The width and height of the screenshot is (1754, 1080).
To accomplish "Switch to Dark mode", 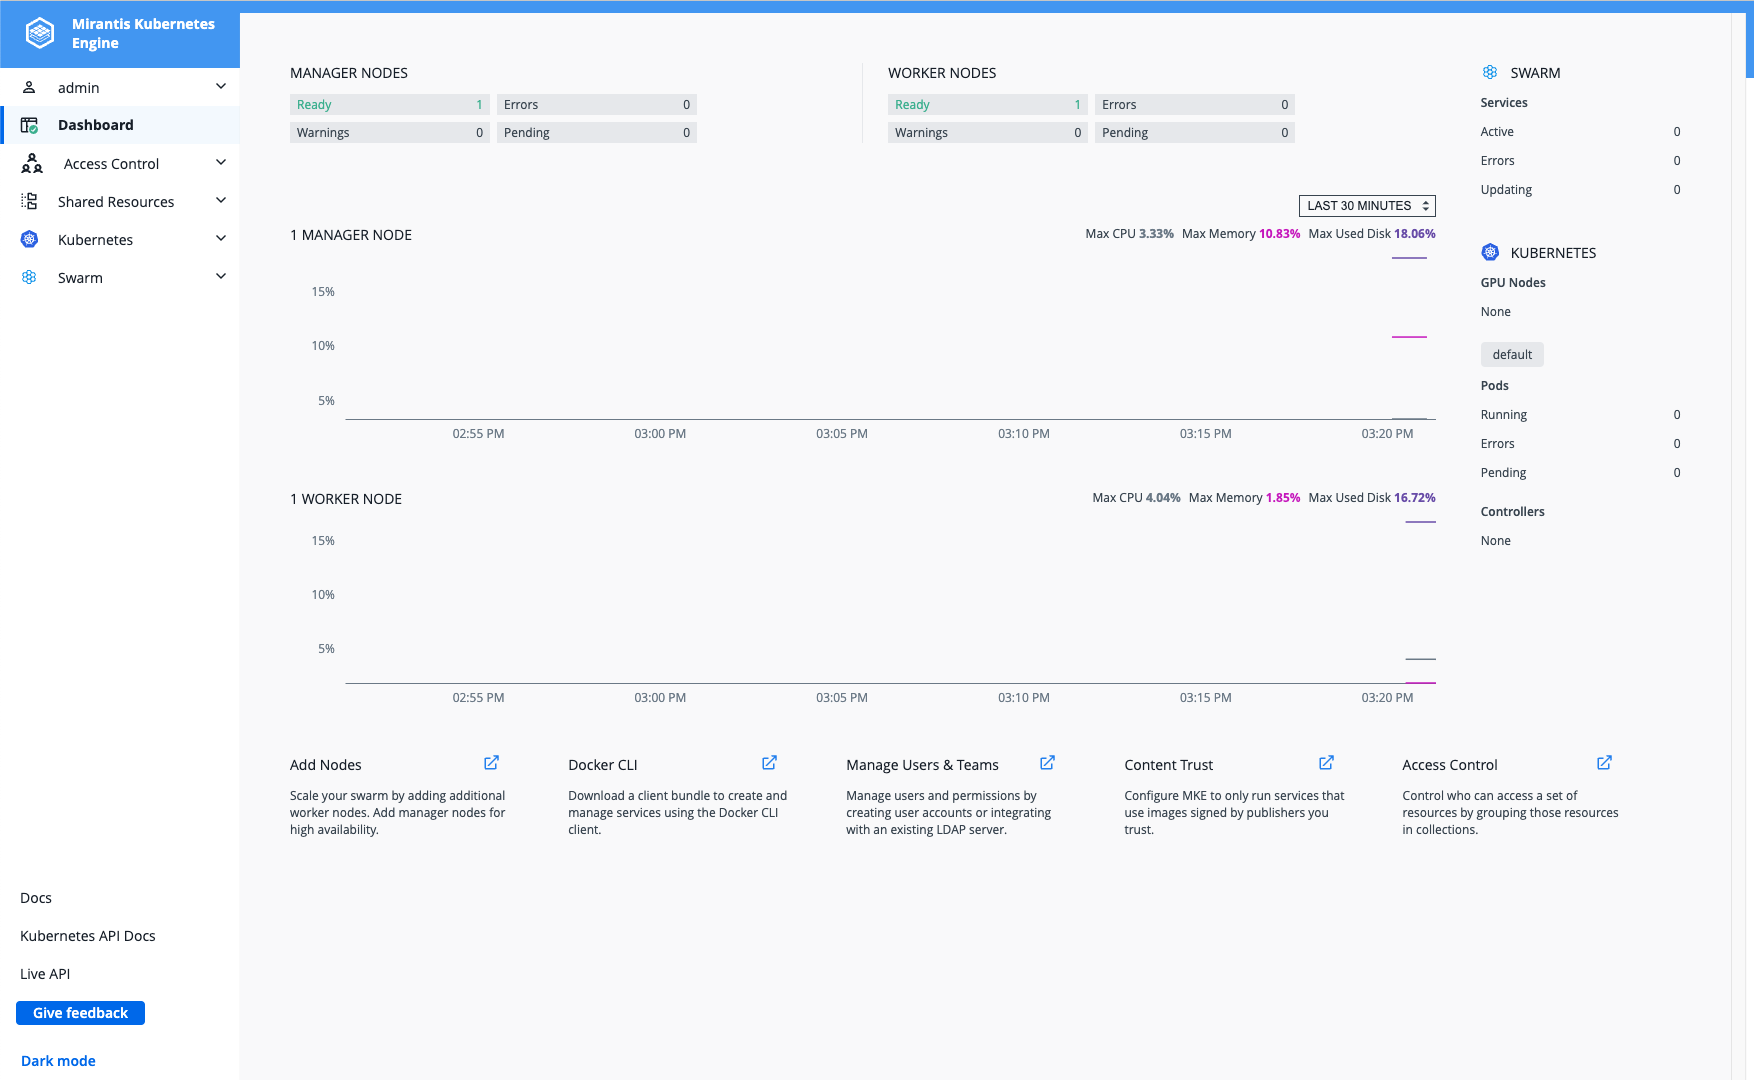I will [58, 1061].
